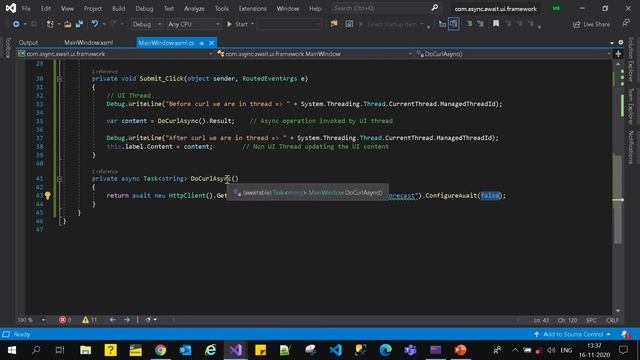Click the SPC indentation indicator
This screenshot has width=640, height=360.
click(591, 320)
